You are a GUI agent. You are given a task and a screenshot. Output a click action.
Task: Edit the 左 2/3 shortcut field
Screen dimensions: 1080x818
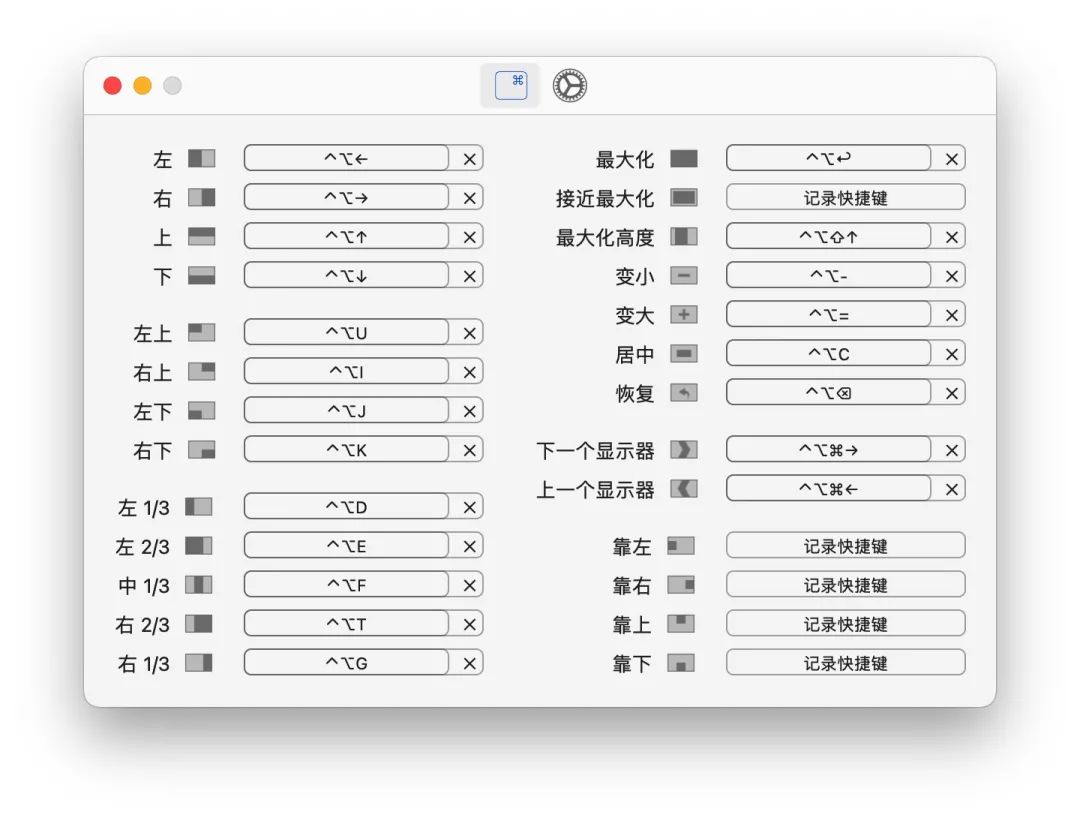346,546
